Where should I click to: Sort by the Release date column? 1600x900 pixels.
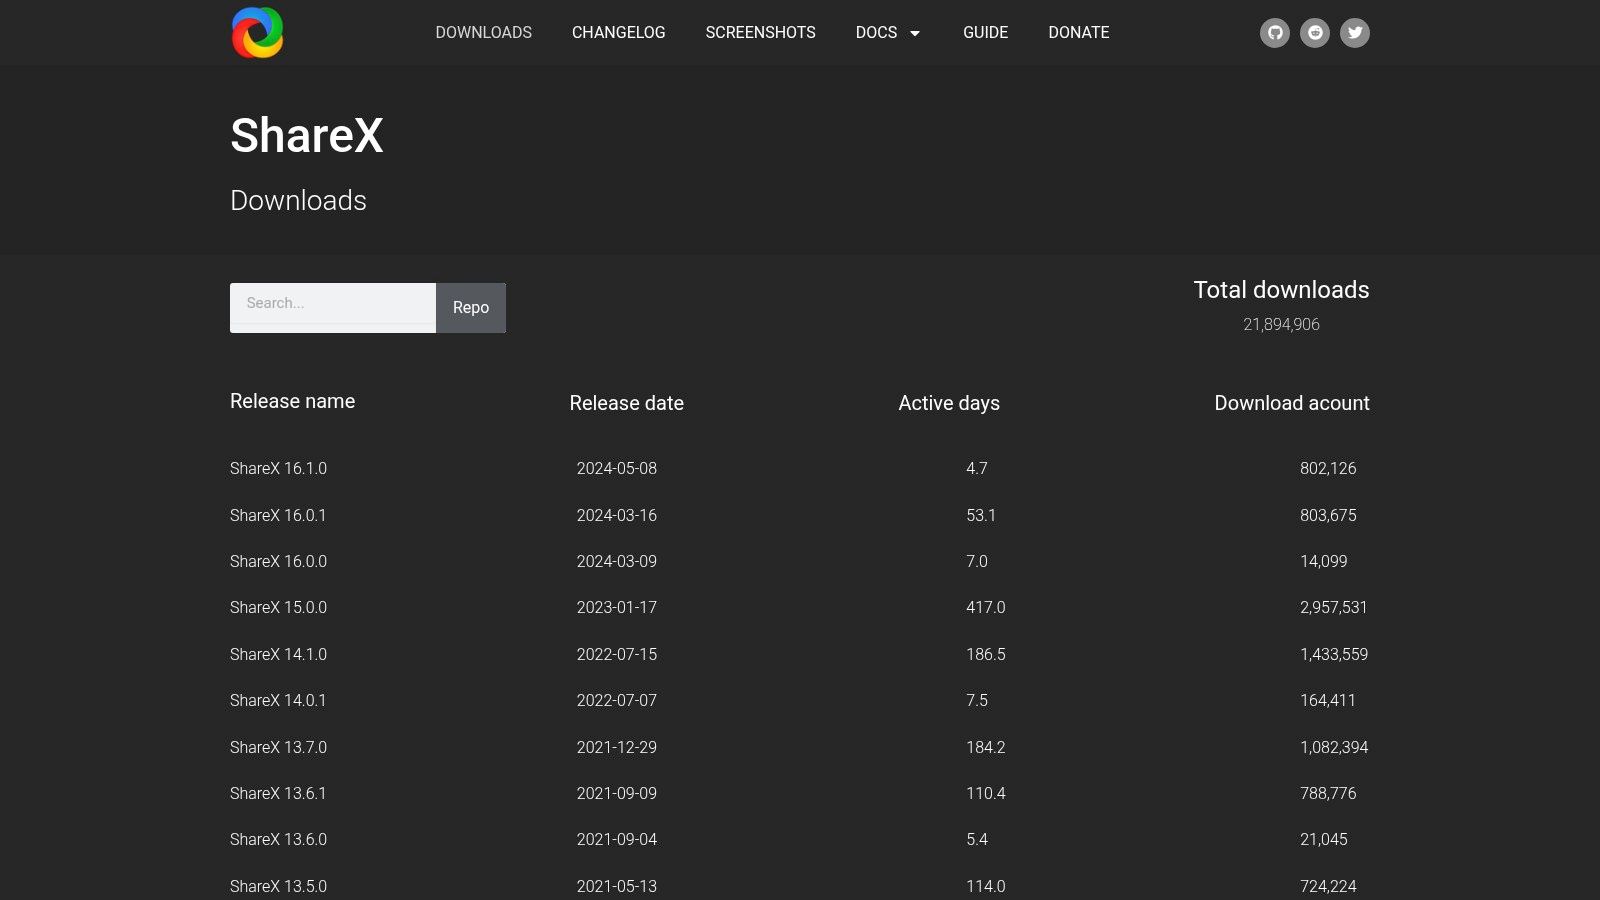click(626, 403)
